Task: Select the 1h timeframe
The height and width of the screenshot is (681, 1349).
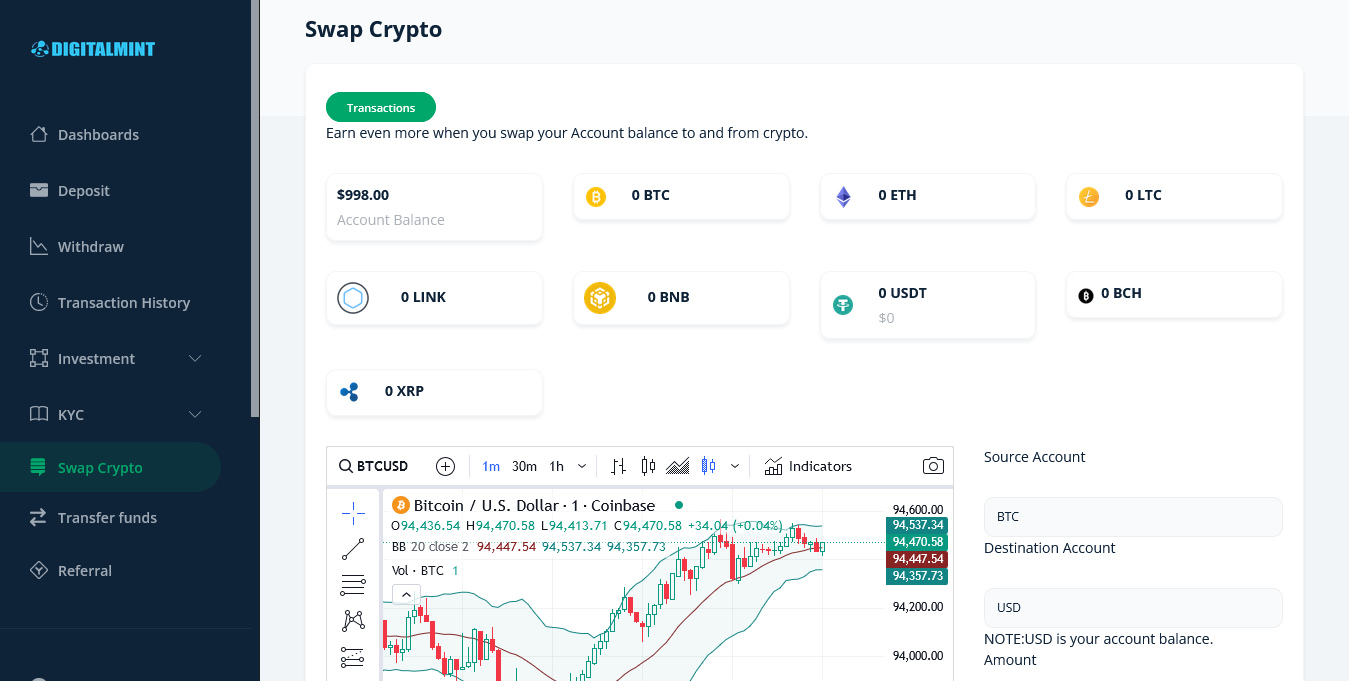Action: click(557, 466)
